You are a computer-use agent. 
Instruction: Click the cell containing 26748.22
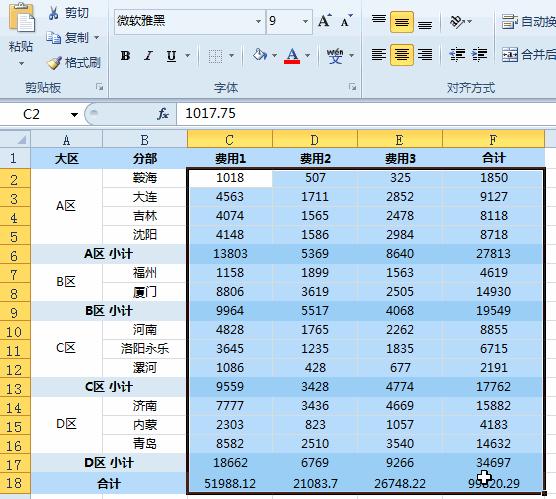click(400, 483)
